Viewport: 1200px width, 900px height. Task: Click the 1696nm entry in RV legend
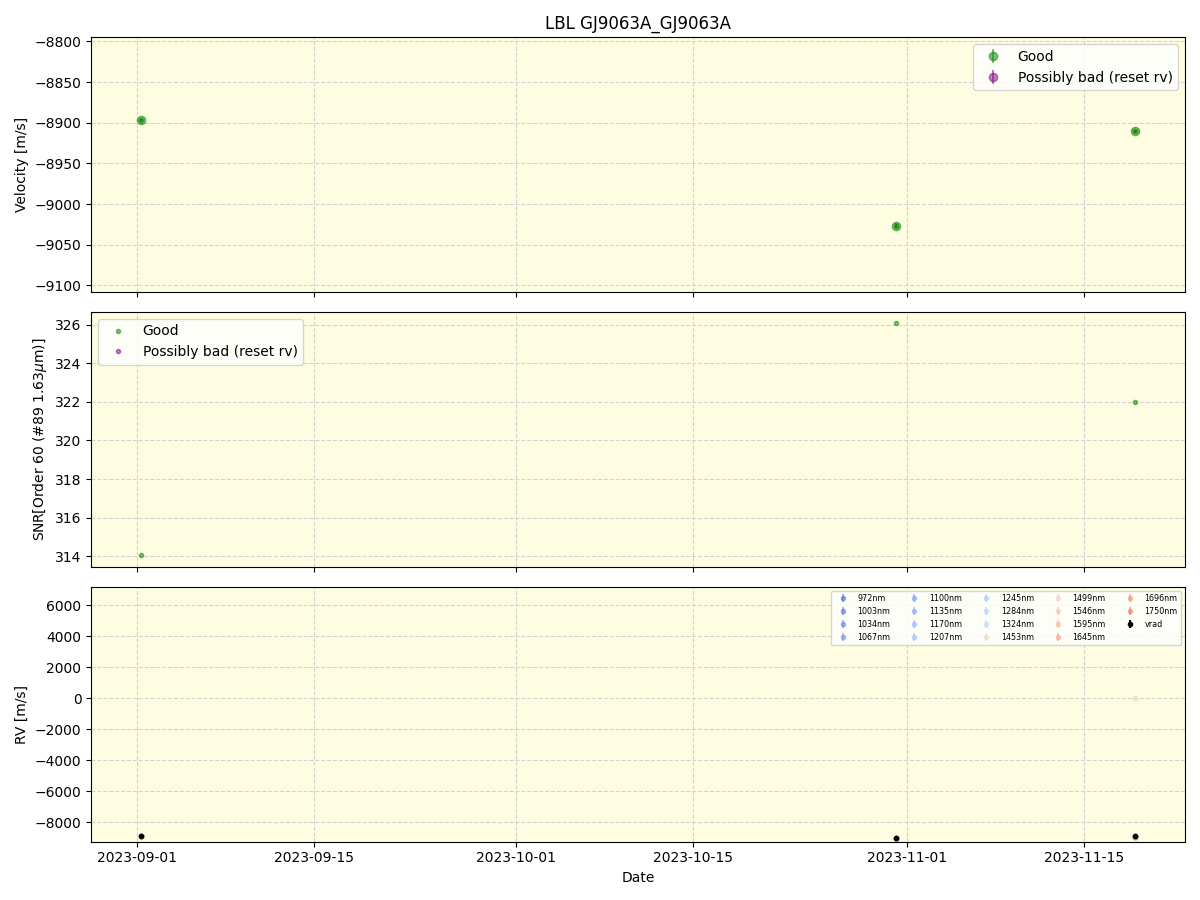[x=1161, y=598]
